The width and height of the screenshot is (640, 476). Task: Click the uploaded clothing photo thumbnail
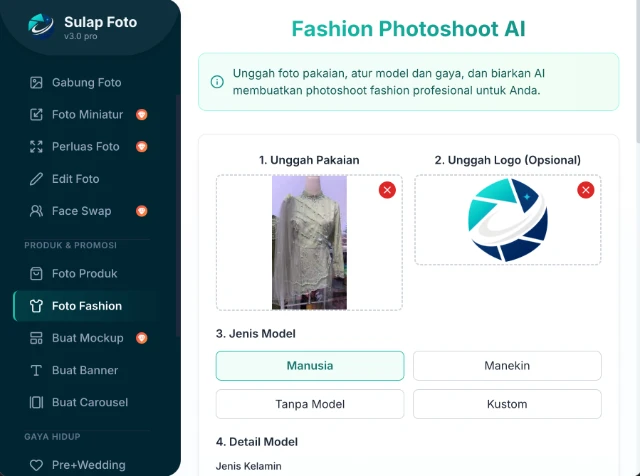[309, 242]
